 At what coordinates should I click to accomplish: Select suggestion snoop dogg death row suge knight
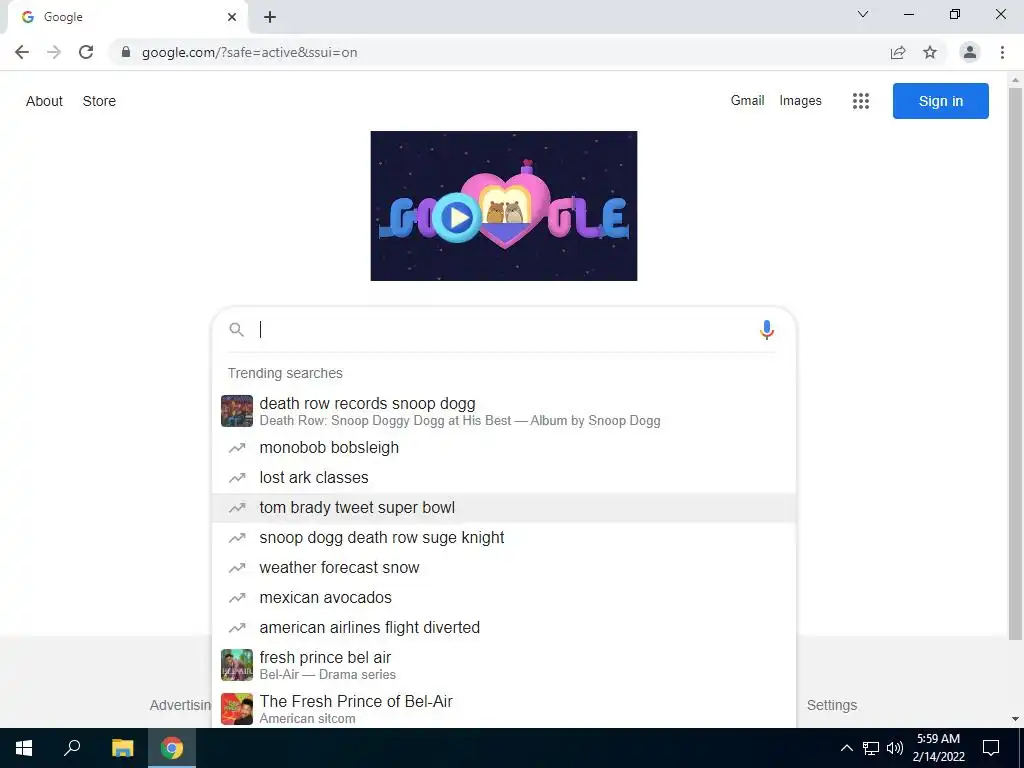[x=504, y=538]
